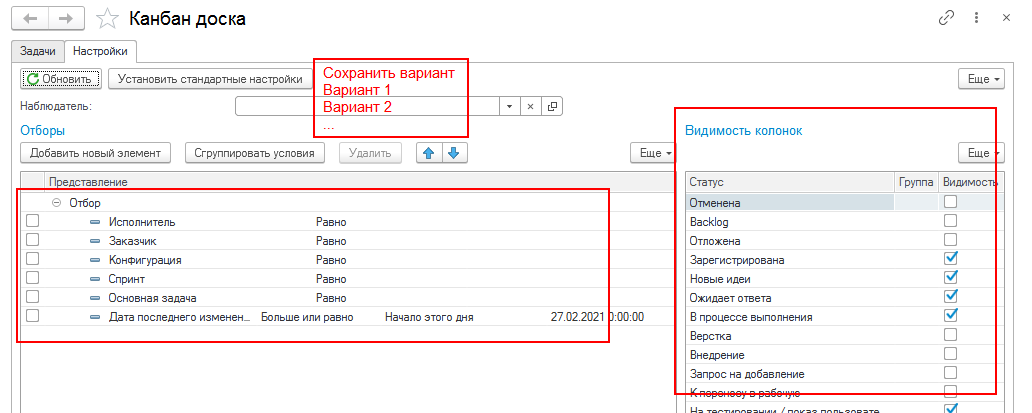1032x413 pixels.
Task: Uncheck visibility for Новые идеи
Action: click(x=950, y=278)
